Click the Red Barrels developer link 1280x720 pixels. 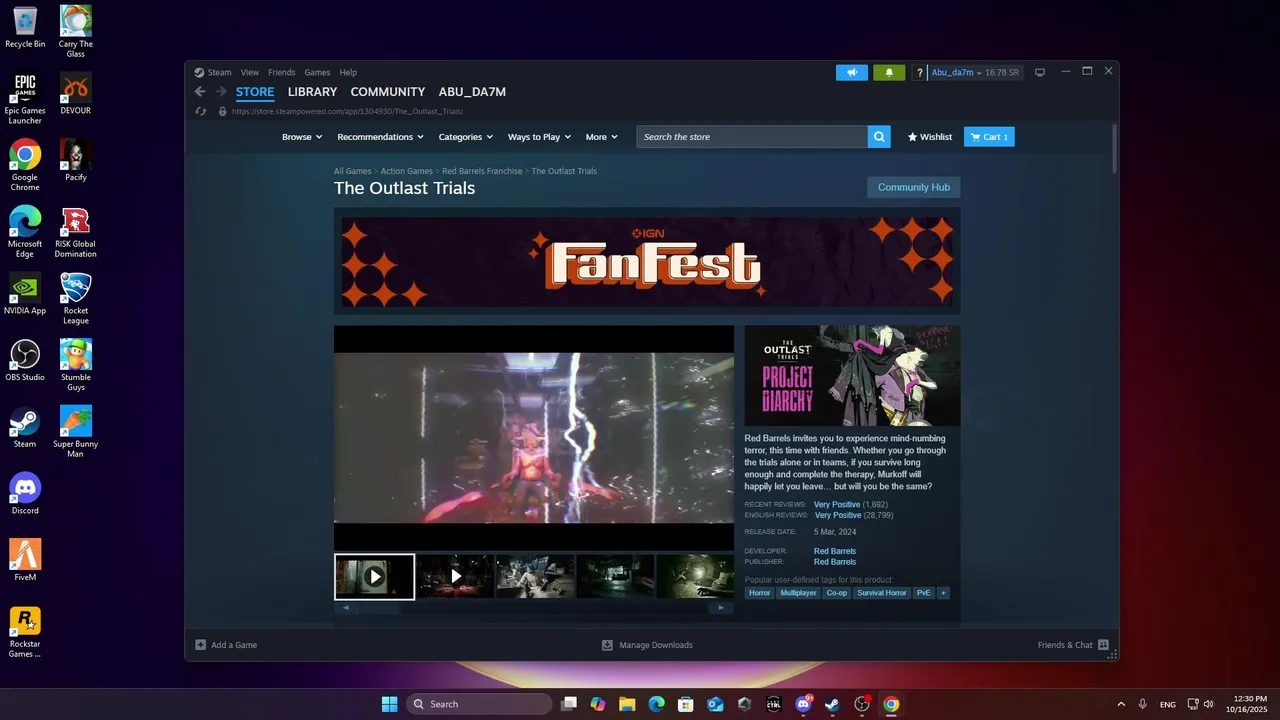[835, 551]
